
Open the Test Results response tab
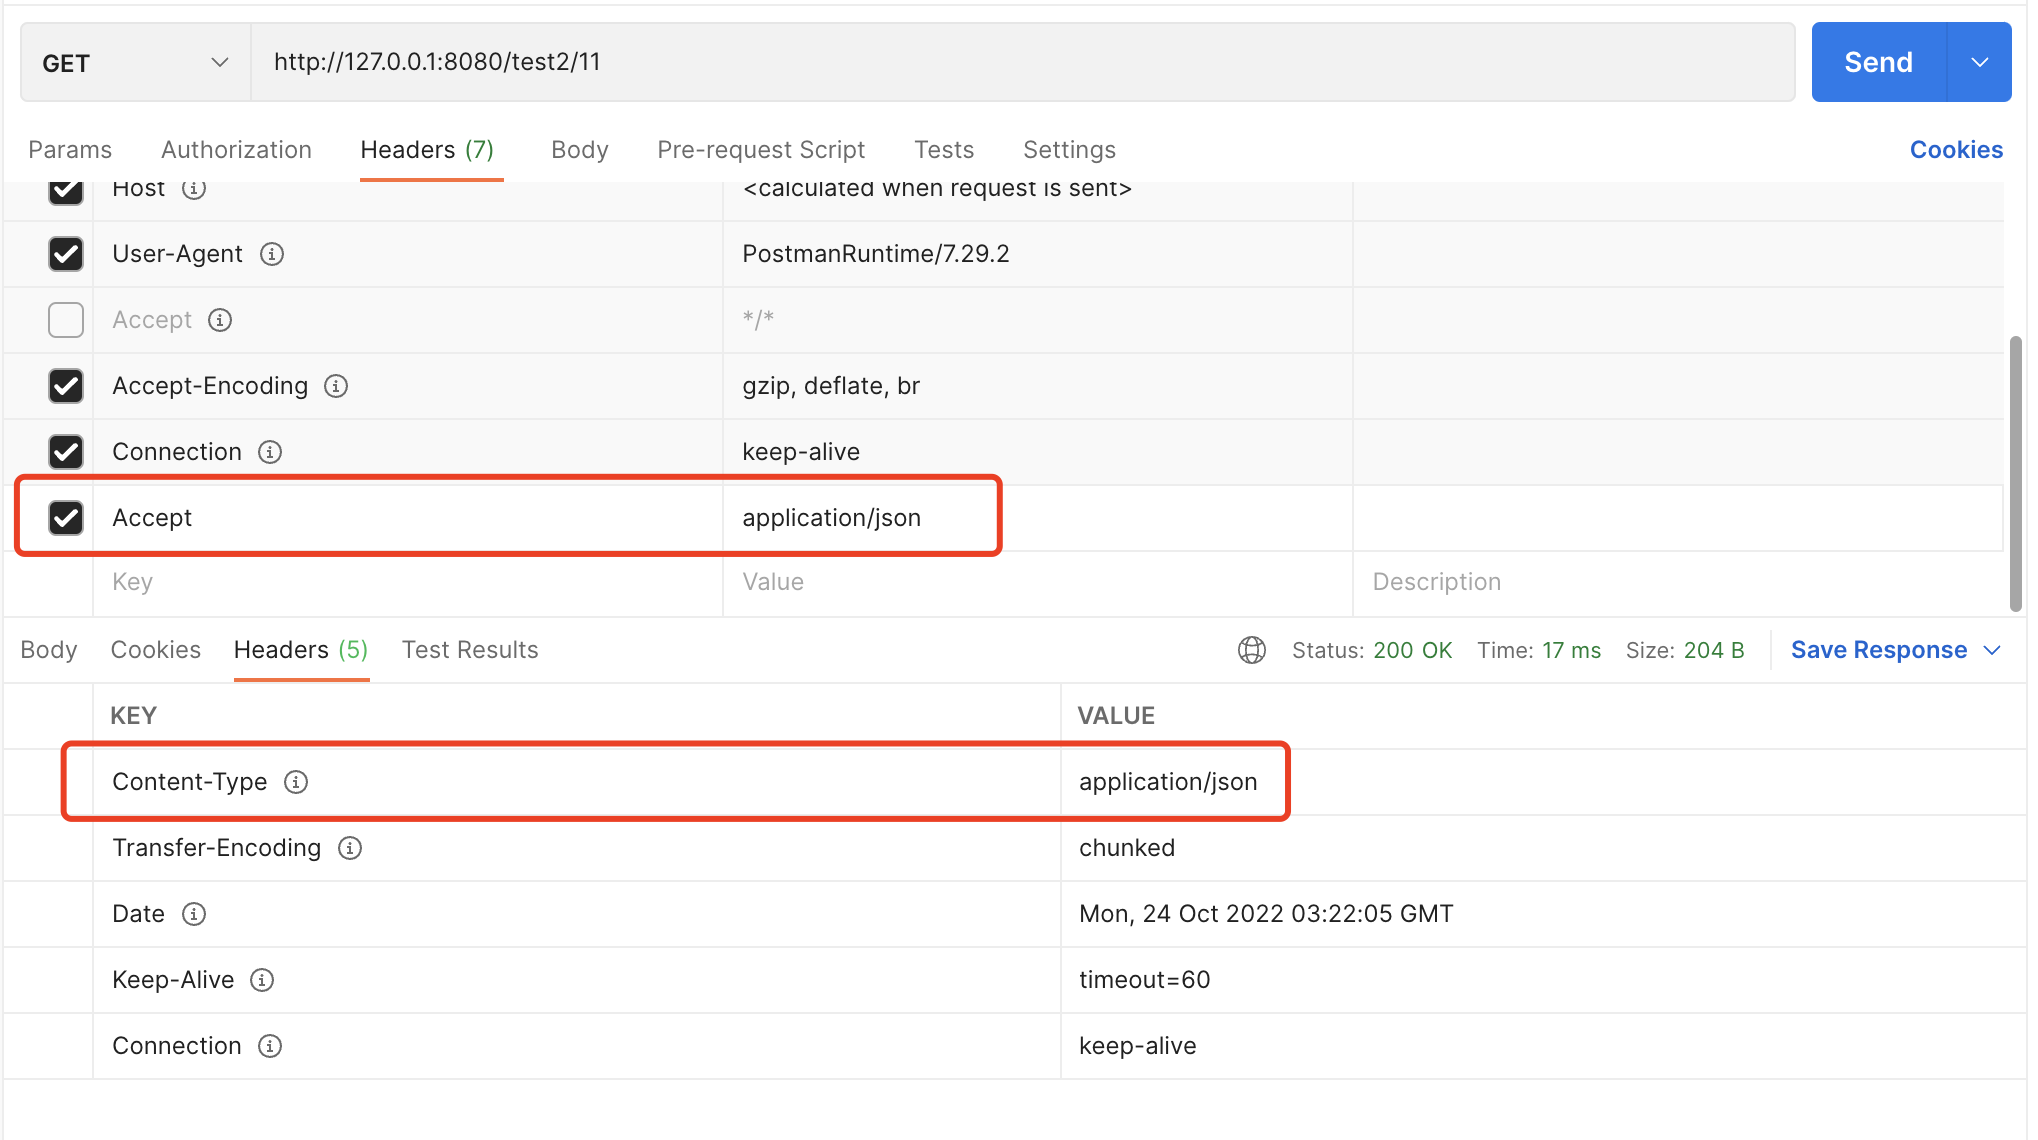(x=470, y=650)
